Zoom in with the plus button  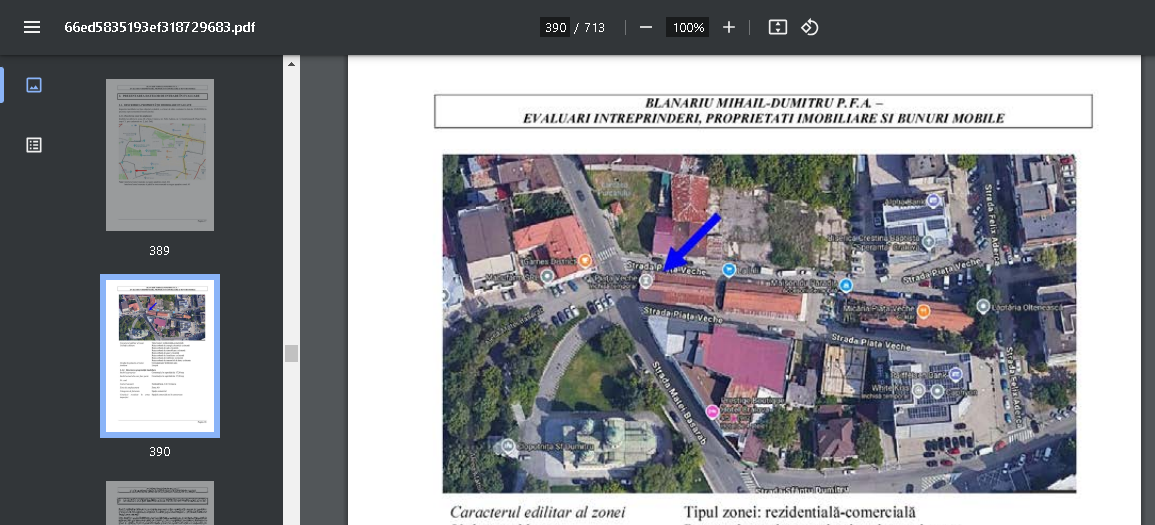pos(729,27)
